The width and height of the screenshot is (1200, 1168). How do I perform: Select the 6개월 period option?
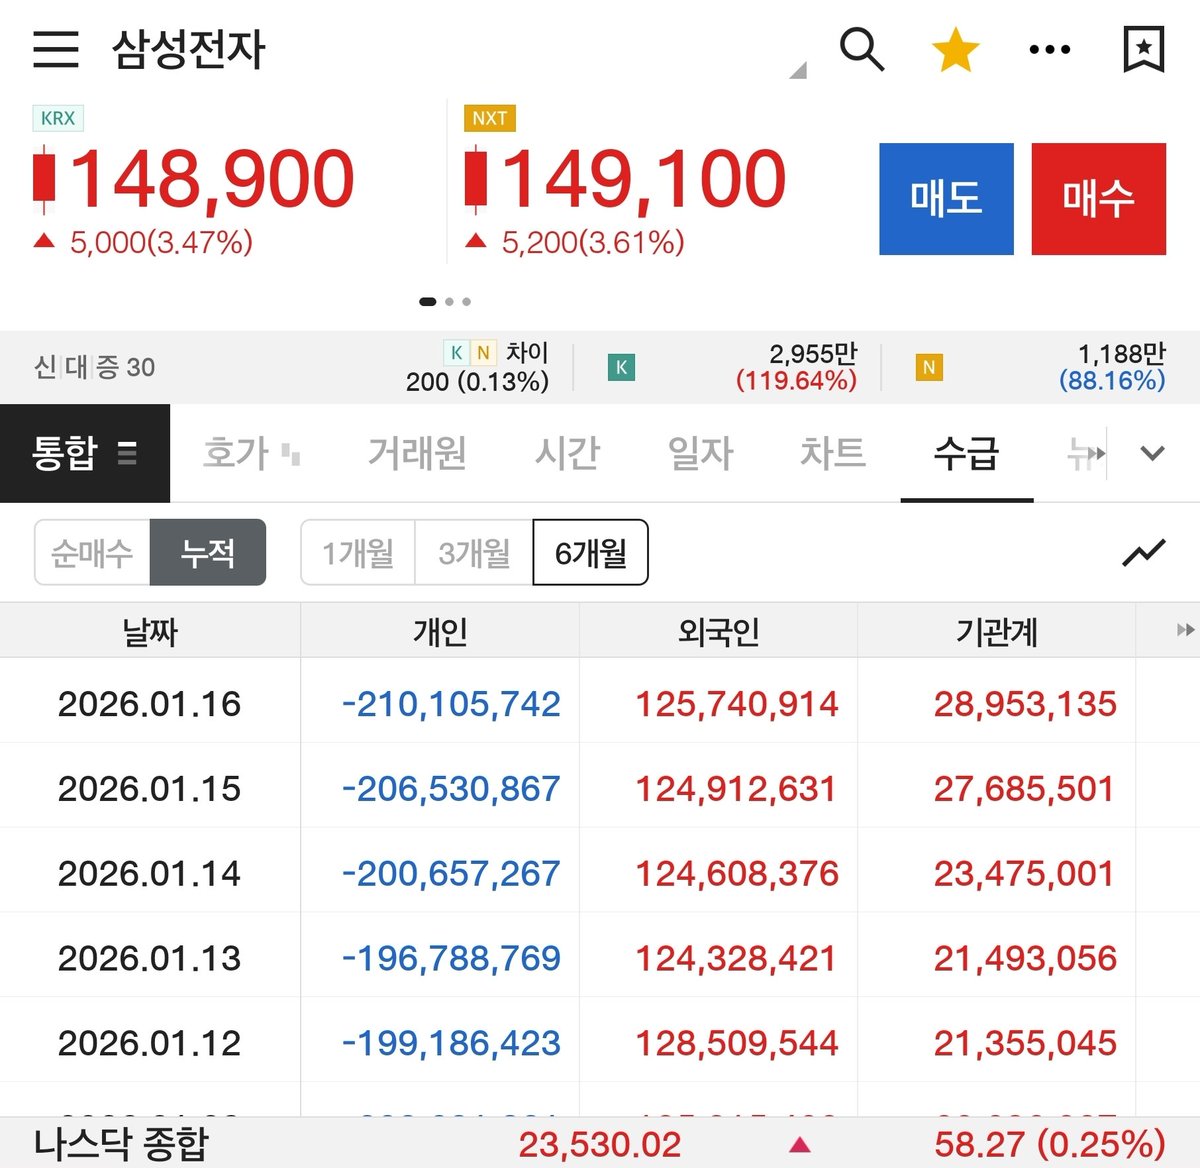coord(590,551)
